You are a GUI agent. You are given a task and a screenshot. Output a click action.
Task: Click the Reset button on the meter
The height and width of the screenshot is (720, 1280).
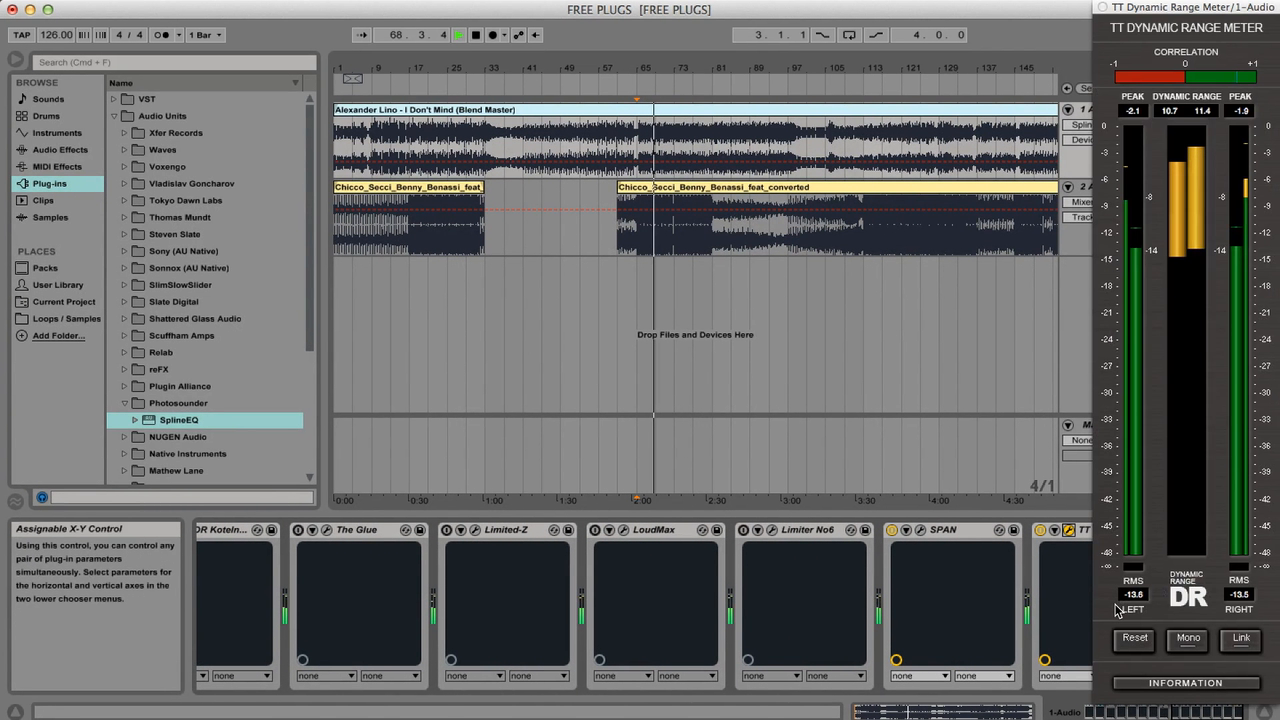click(1135, 639)
